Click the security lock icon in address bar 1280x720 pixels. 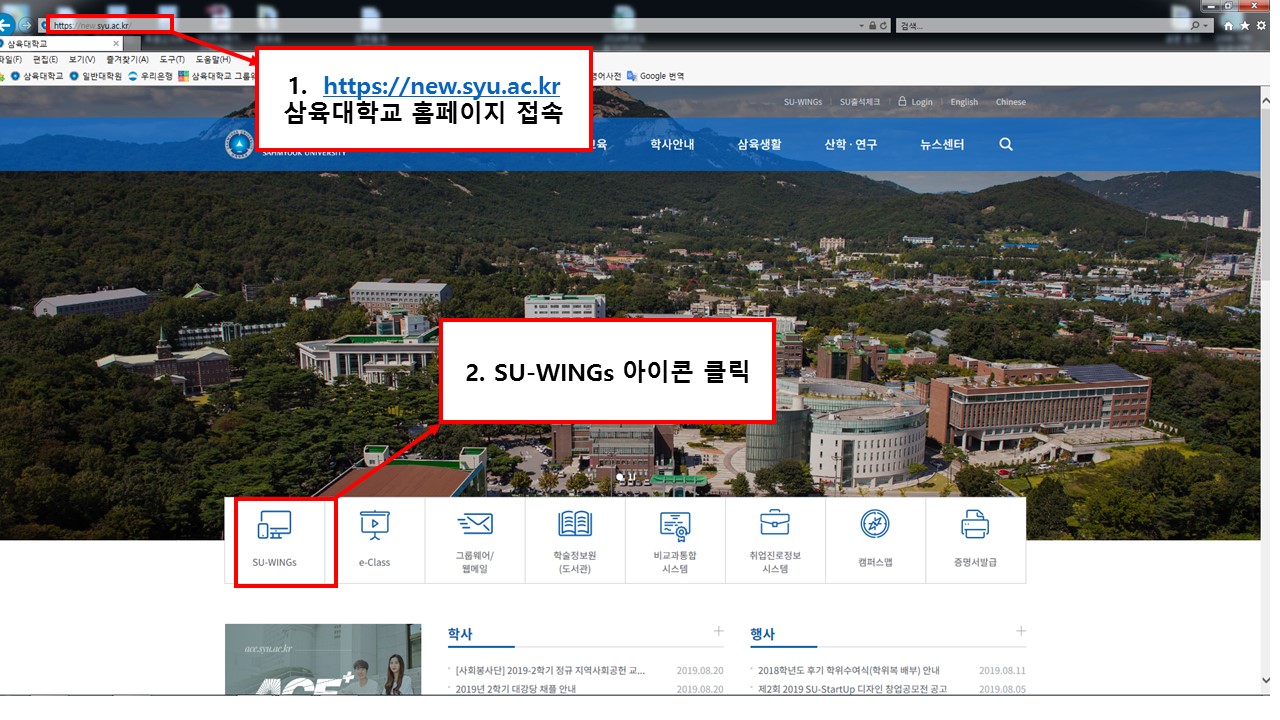pyautogui.click(x=873, y=25)
